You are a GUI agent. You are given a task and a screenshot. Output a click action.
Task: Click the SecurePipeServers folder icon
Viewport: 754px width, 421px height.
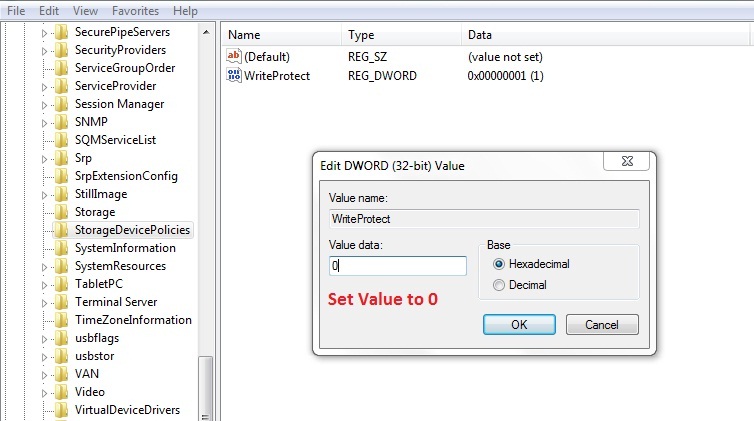62,32
